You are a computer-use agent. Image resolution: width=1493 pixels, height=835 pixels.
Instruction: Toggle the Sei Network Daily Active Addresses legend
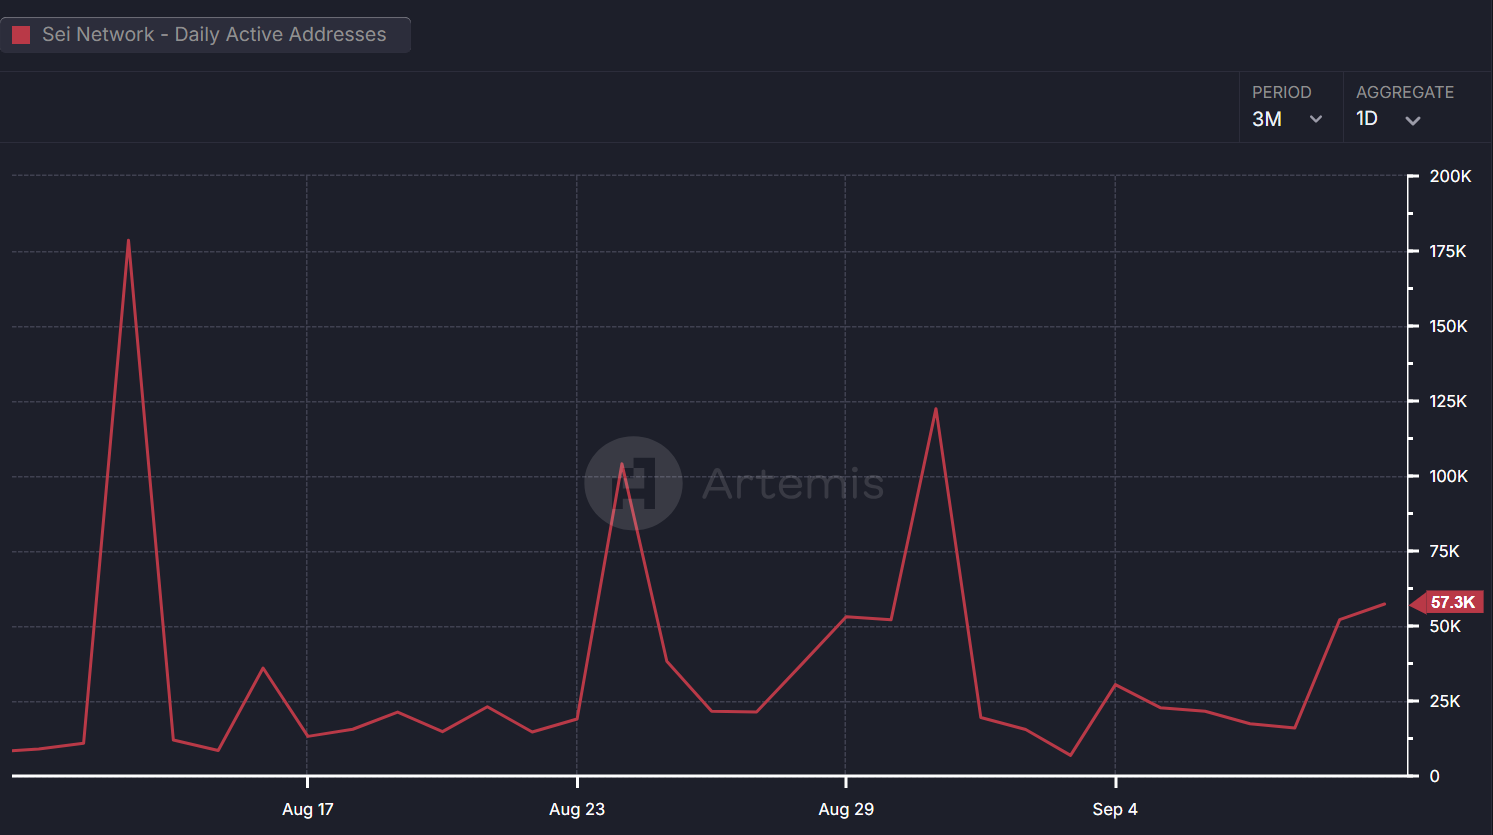(205, 35)
